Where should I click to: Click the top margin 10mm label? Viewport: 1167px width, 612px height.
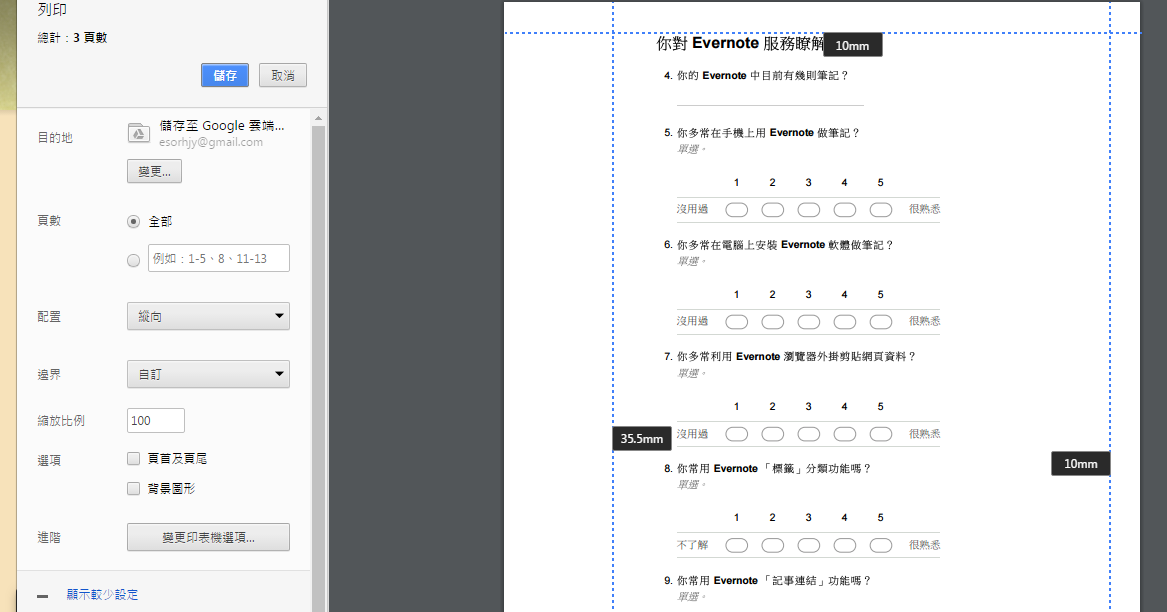tap(852, 45)
